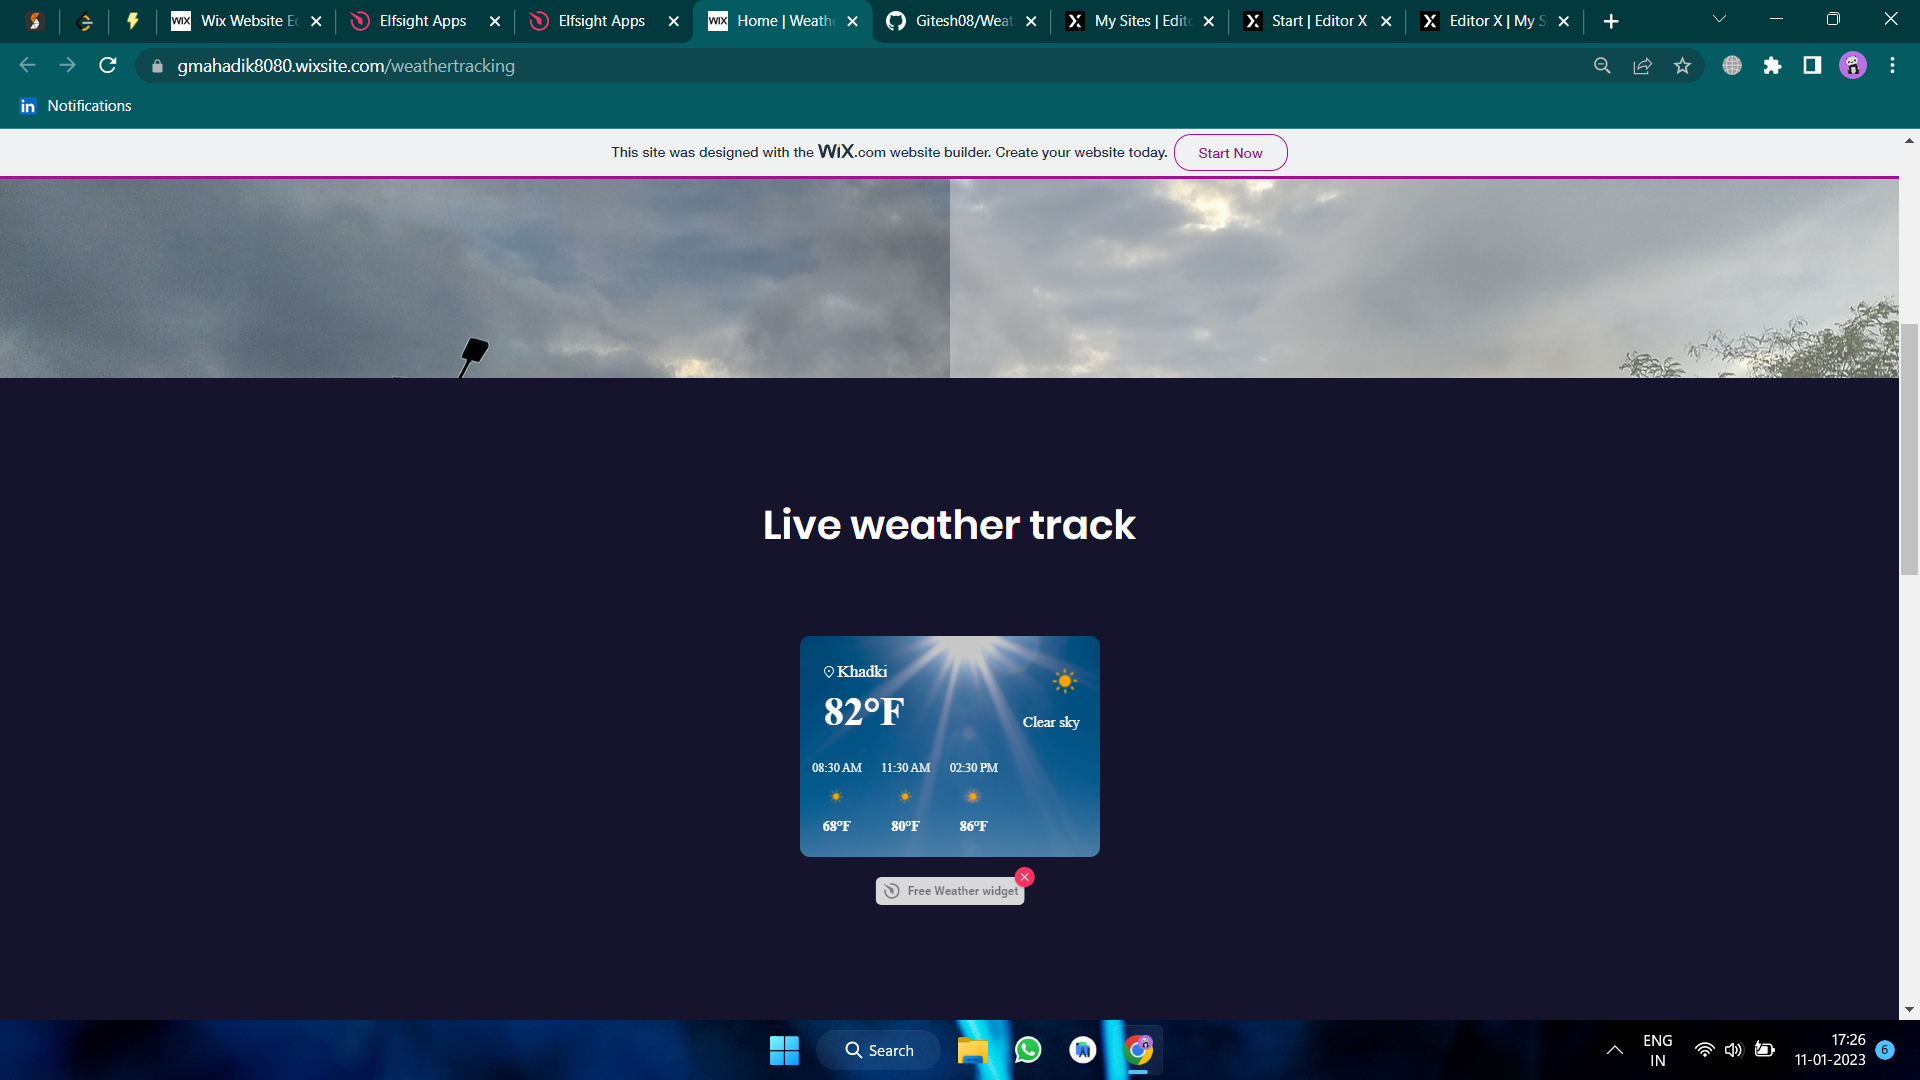Open Wi-Fi network settings in tray

(1704, 1050)
